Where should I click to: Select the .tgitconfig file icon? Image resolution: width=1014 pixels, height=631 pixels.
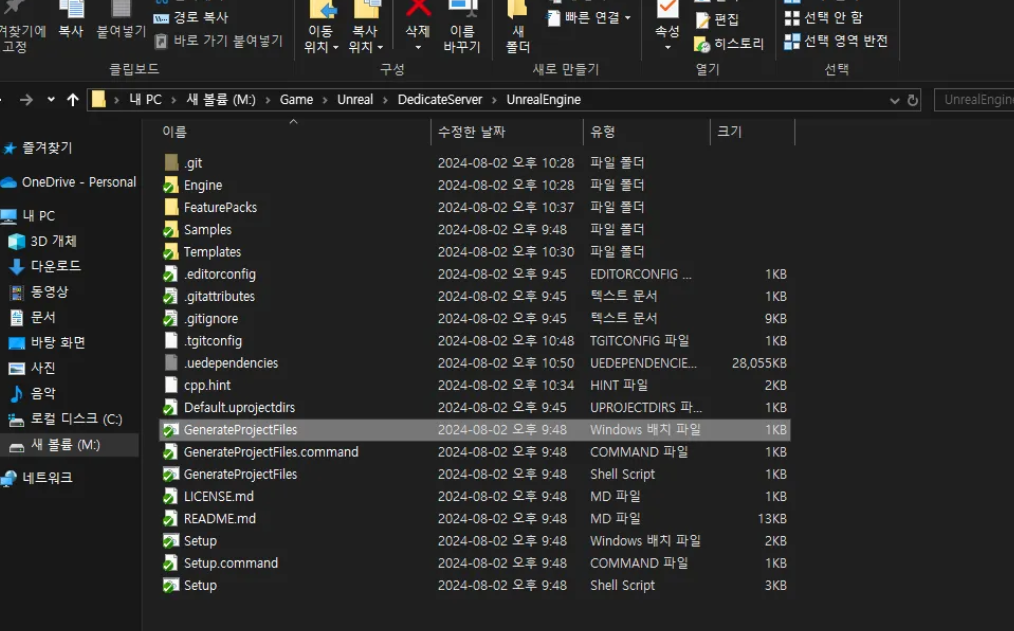[x=171, y=341]
